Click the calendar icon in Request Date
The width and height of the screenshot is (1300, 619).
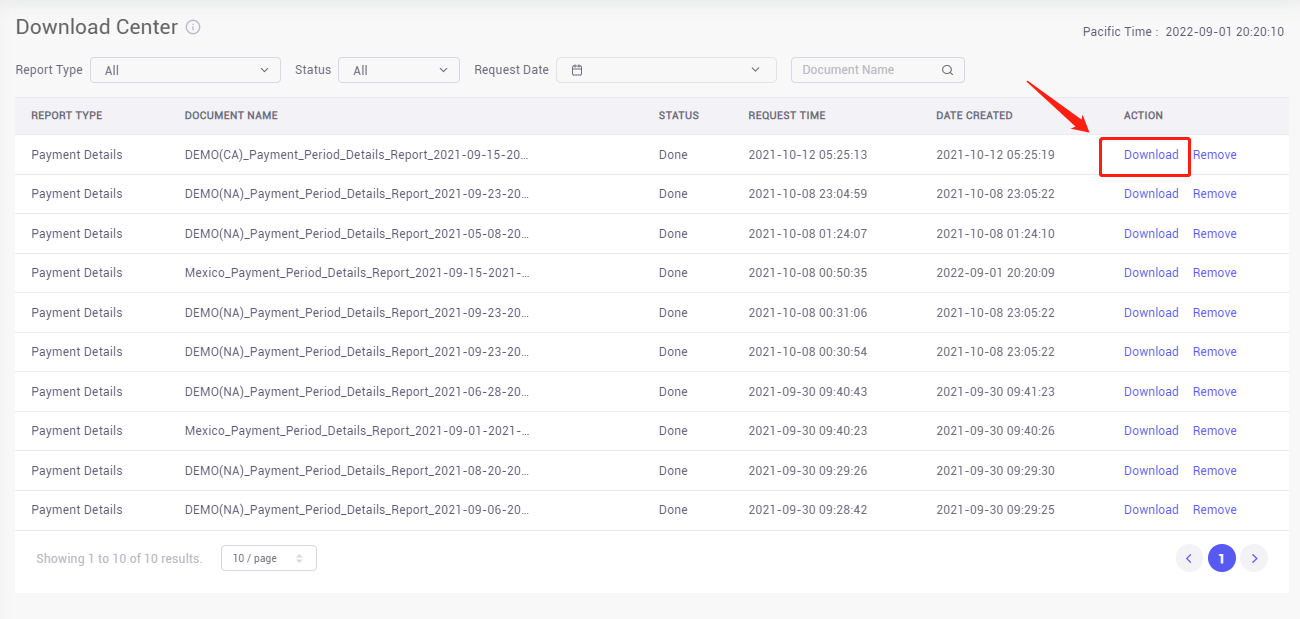click(x=577, y=70)
